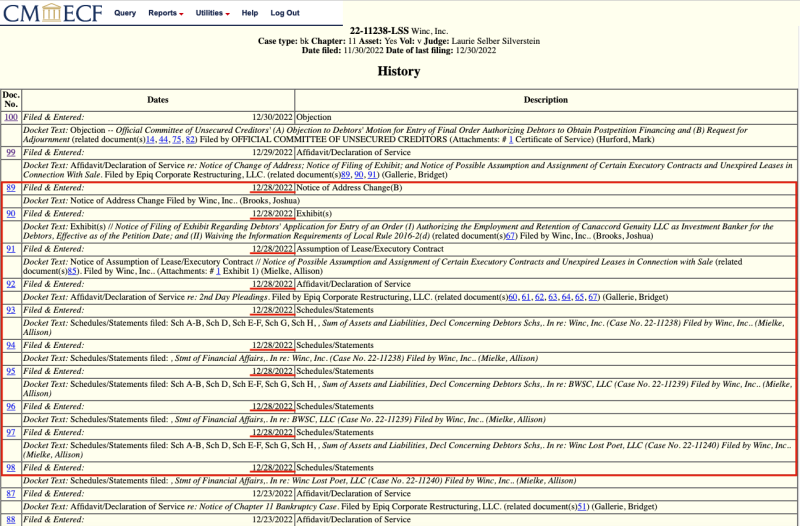Click the Dates column header
The height and width of the screenshot is (526, 800).
[158, 99]
